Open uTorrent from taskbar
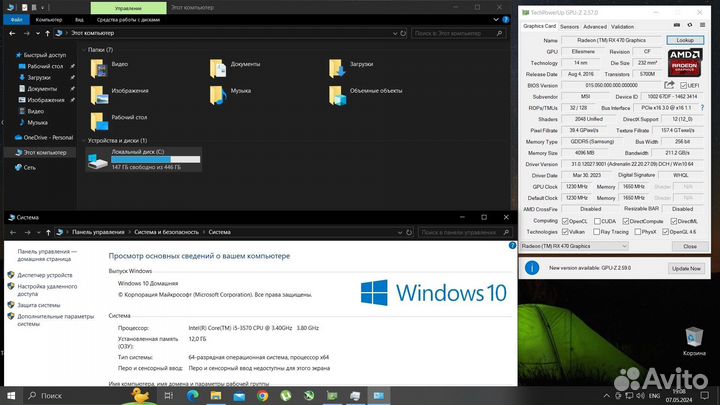The height and width of the screenshot is (405, 720). click(x=286, y=395)
